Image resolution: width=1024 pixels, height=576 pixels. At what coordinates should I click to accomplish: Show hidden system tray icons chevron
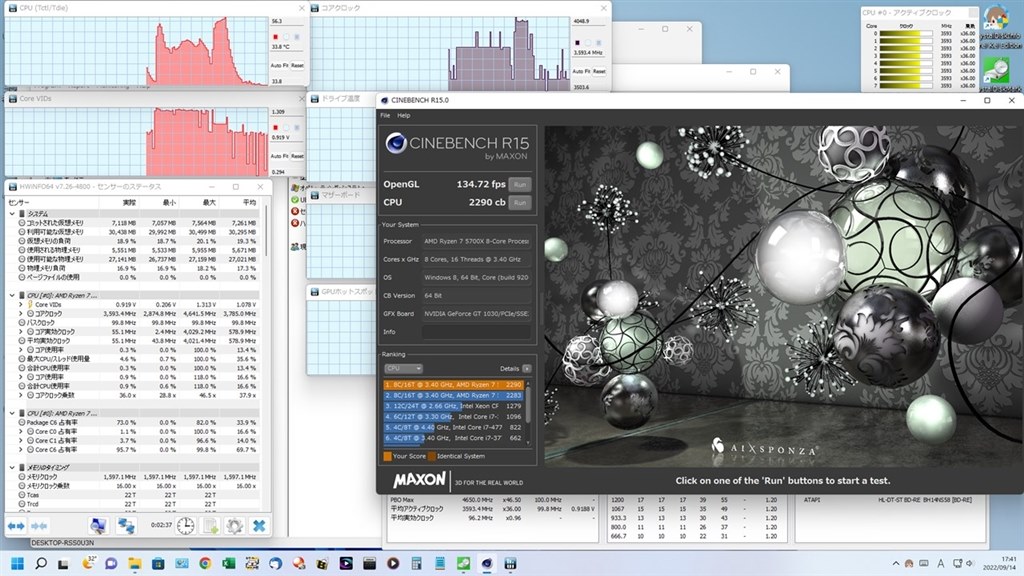(x=895, y=564)
